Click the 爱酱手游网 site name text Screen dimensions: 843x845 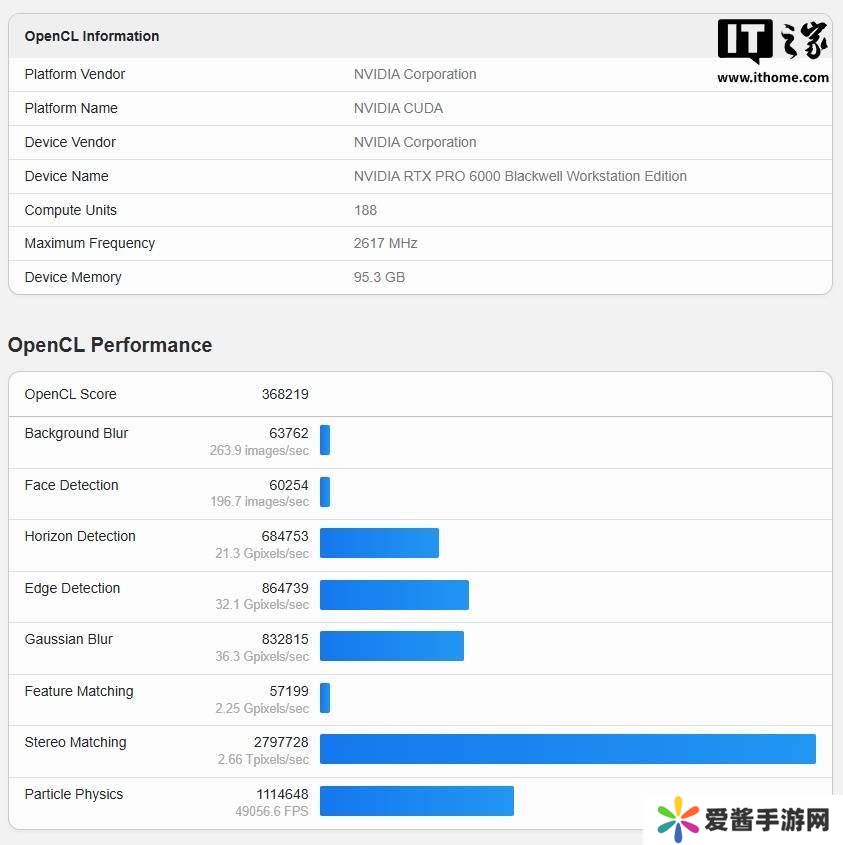click(x=767, y=821)
